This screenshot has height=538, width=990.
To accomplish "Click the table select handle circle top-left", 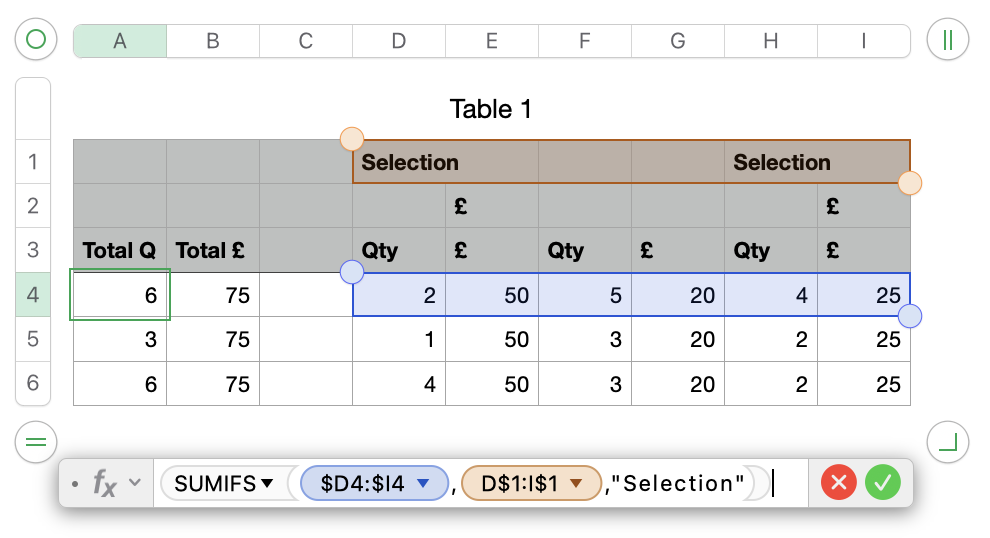I will (x=36, y=40).
